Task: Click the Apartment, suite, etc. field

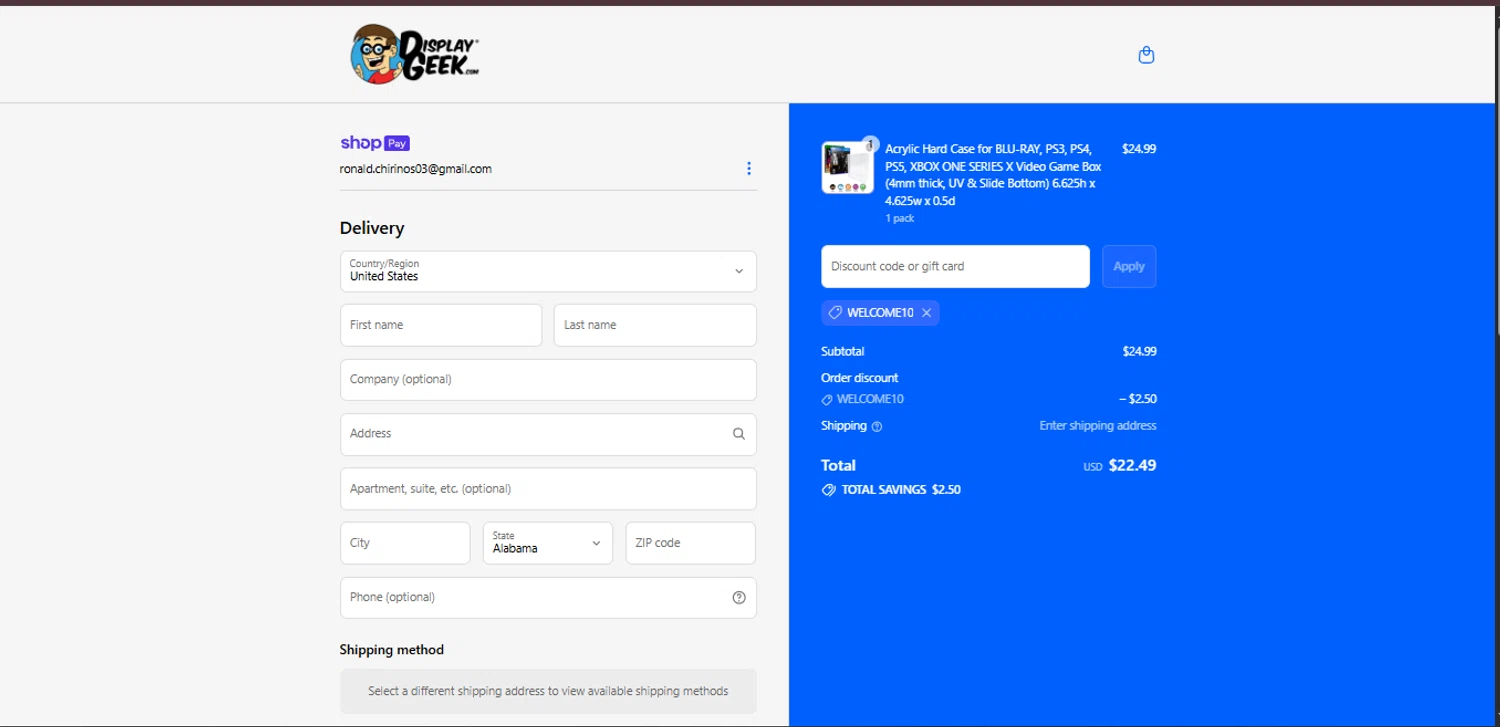Action: point(548,489)
